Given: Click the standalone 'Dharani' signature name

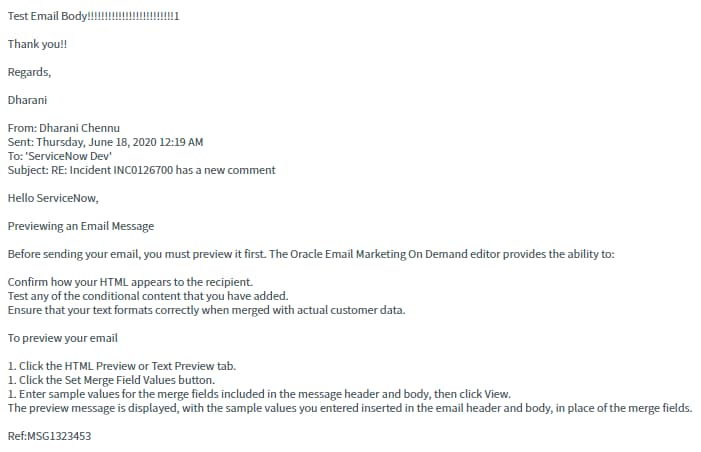Looking at the screenshot, I should (x=27, y=99).
